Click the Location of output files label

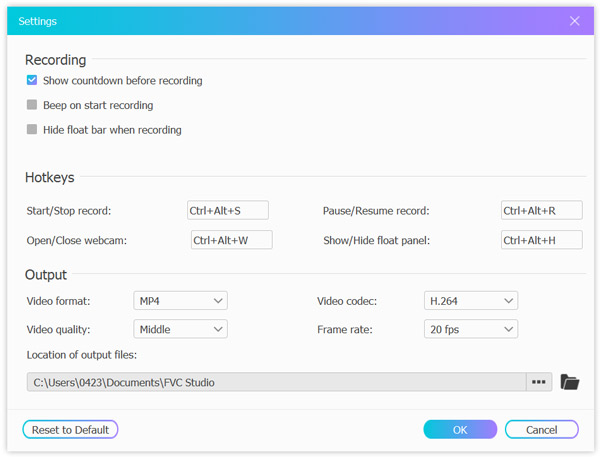click(82, 355)
